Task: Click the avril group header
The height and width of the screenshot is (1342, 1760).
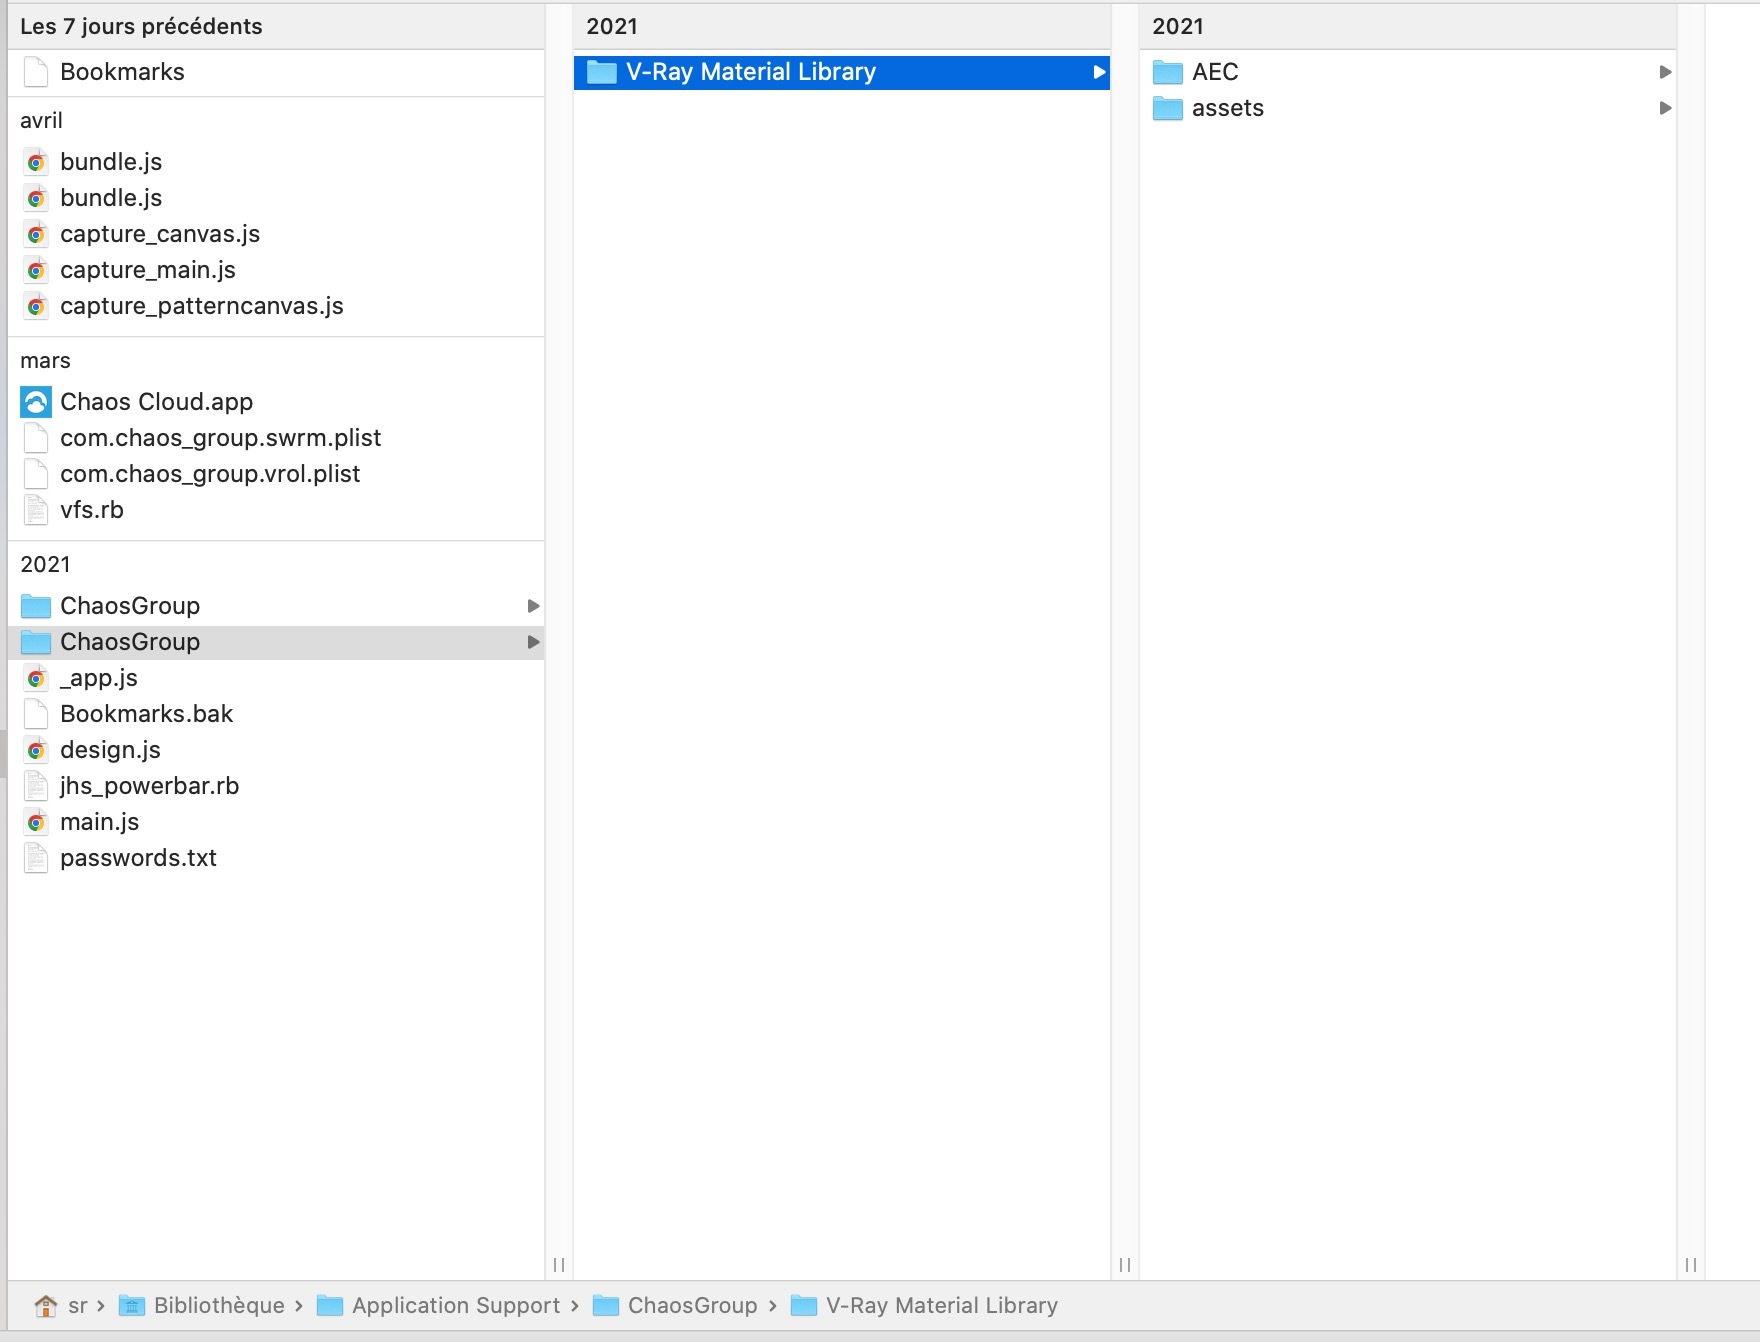Action: tap(41, 120)
